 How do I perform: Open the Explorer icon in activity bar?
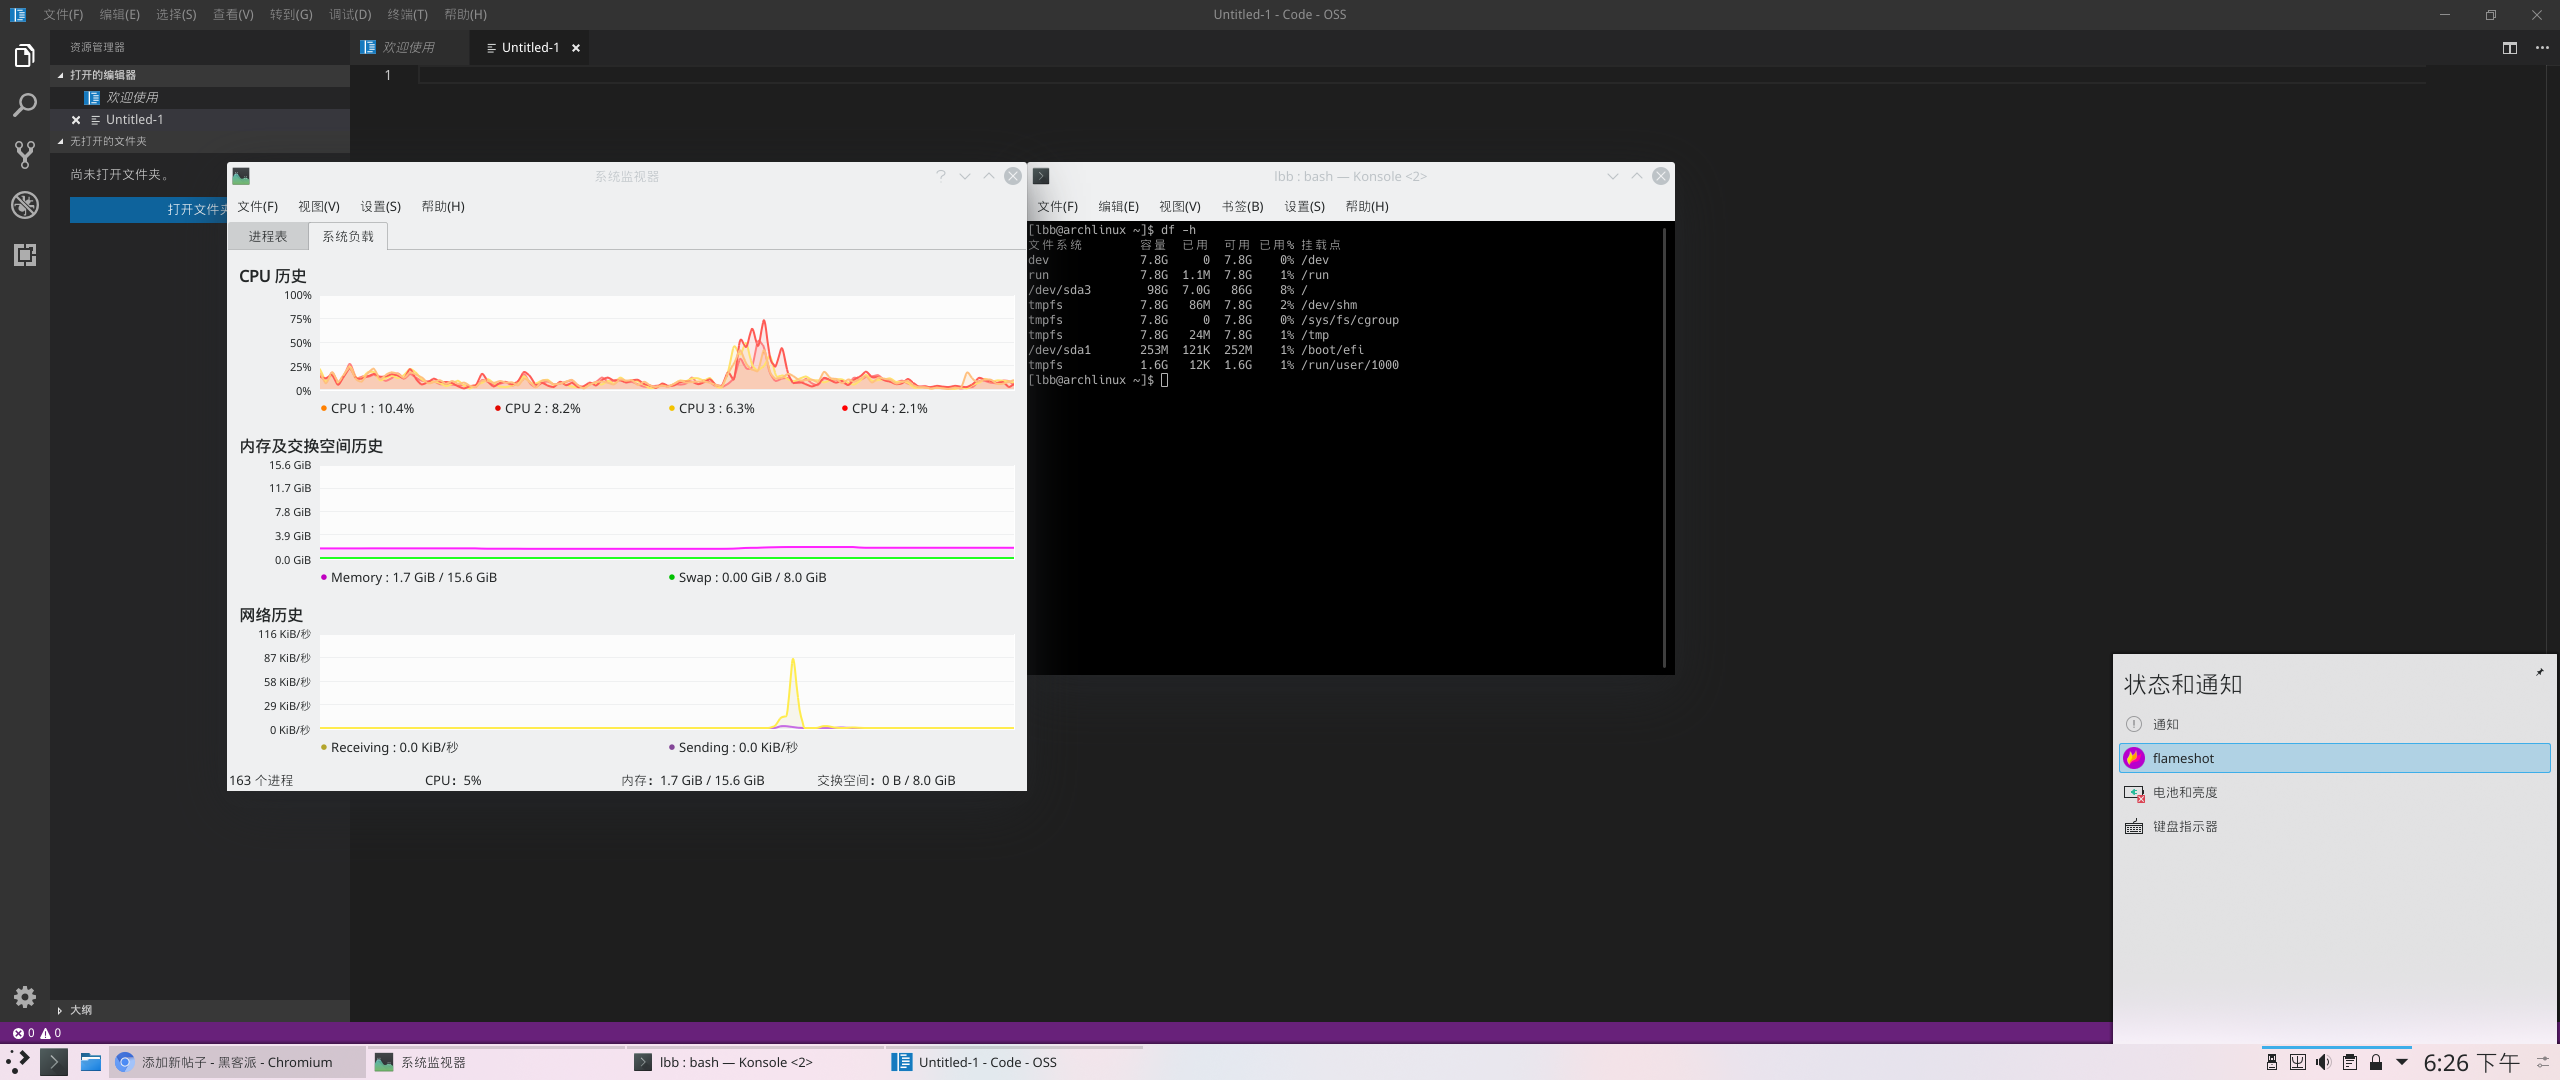[25, 56]
